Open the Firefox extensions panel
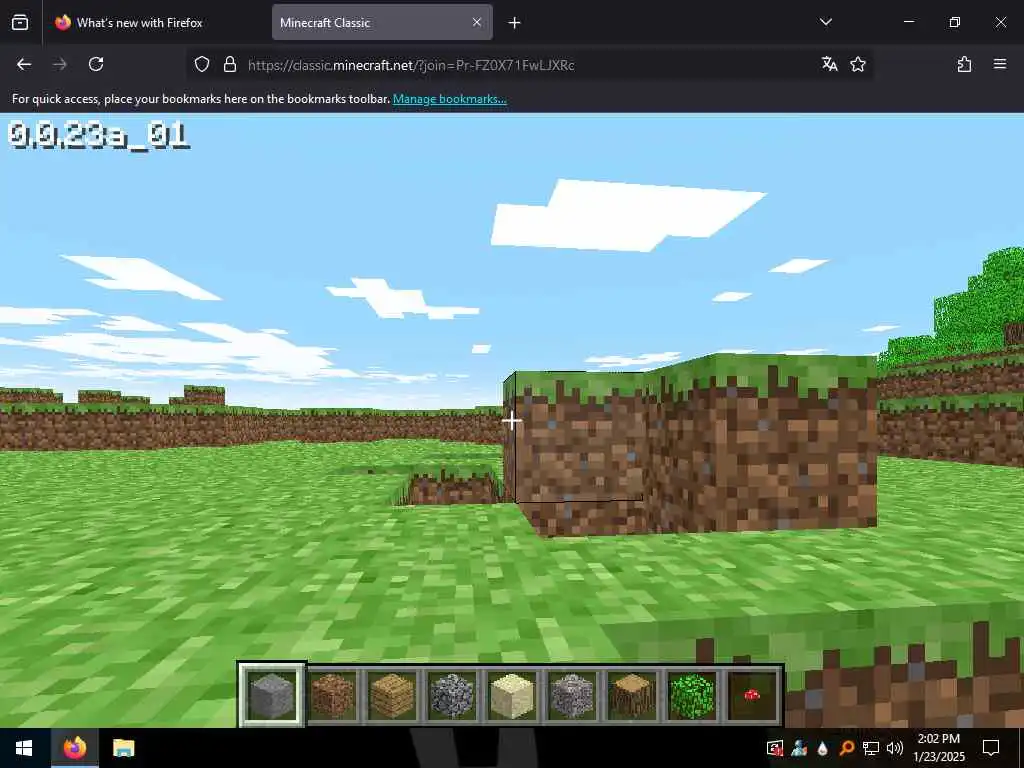 [x=965, y=64]
